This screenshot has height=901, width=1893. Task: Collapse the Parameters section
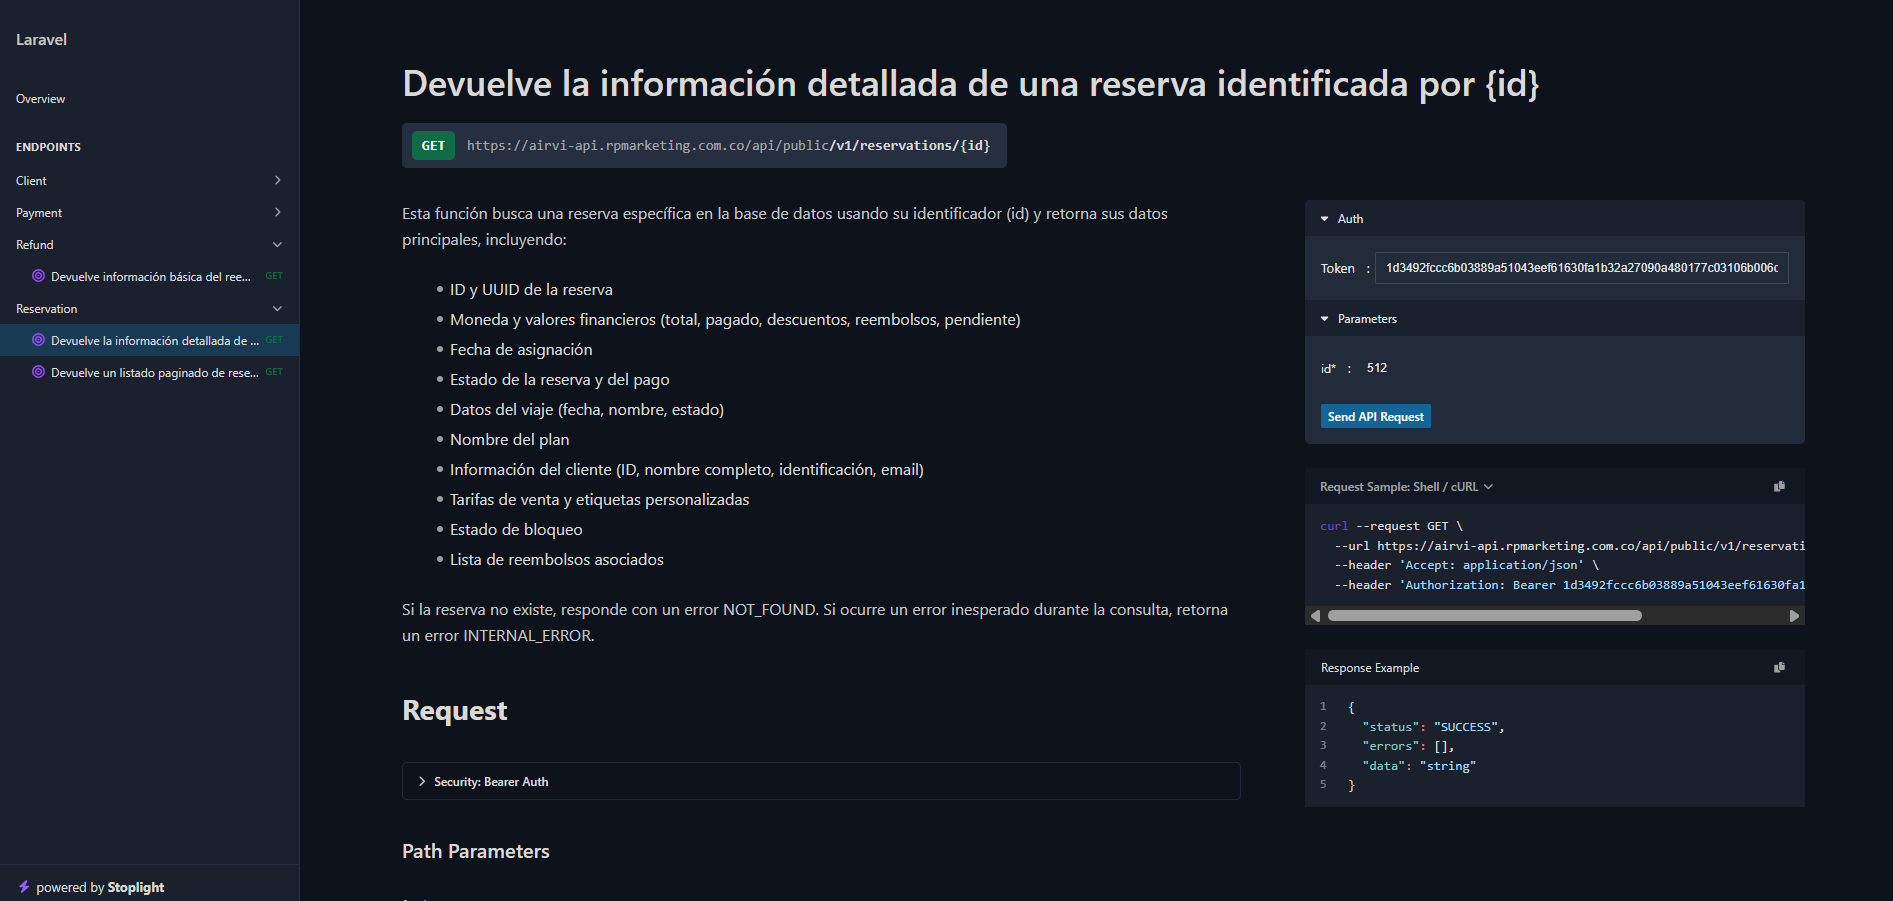tap(1325, 319)
